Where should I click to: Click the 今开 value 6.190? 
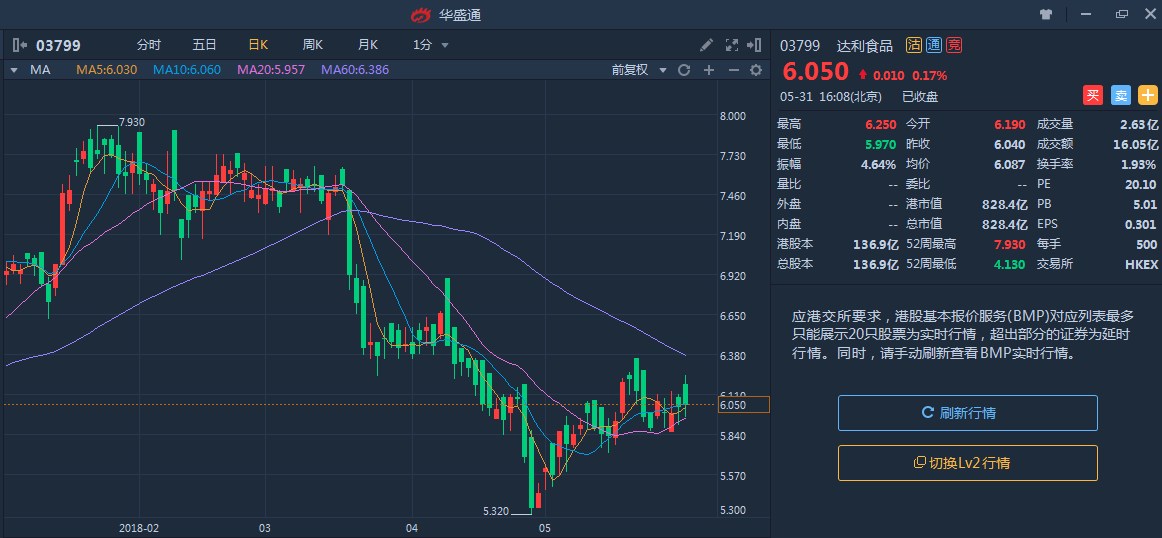(x=1010, y=124)
